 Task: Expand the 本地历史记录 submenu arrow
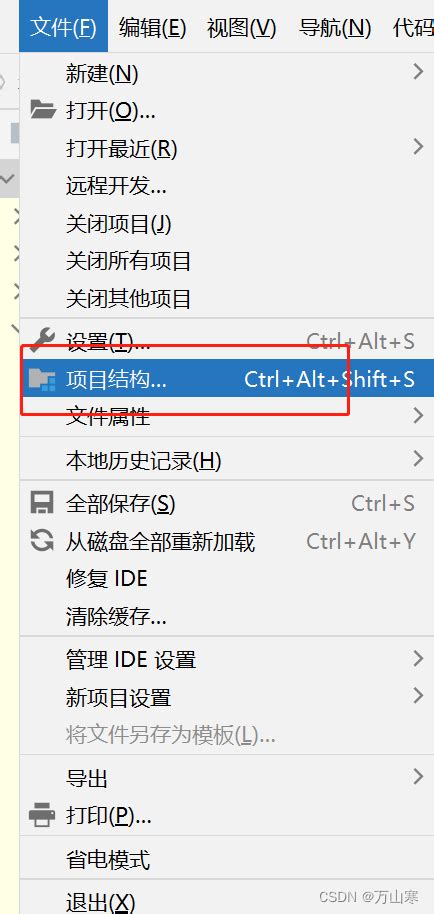418,459
